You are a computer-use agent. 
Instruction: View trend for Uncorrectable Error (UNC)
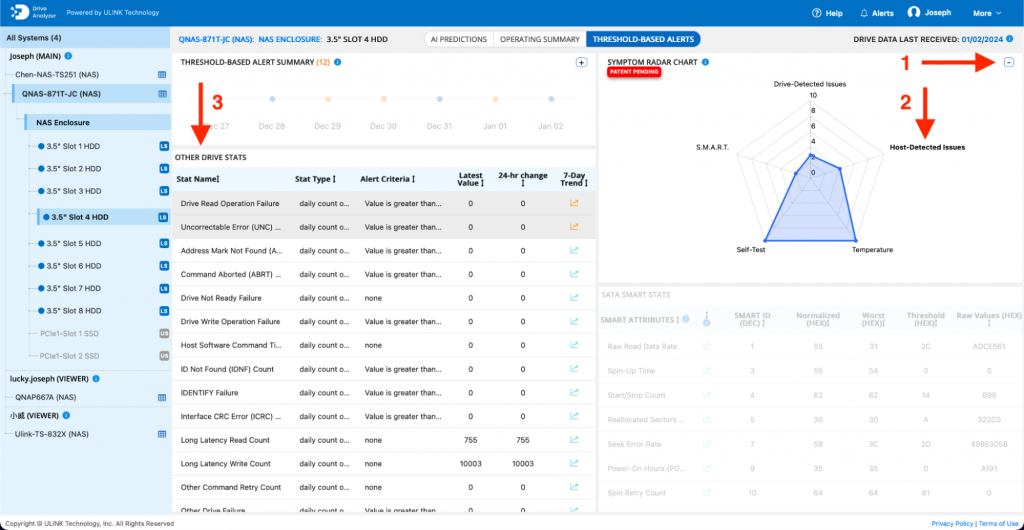pyautogui.click(x=574, y=226)
